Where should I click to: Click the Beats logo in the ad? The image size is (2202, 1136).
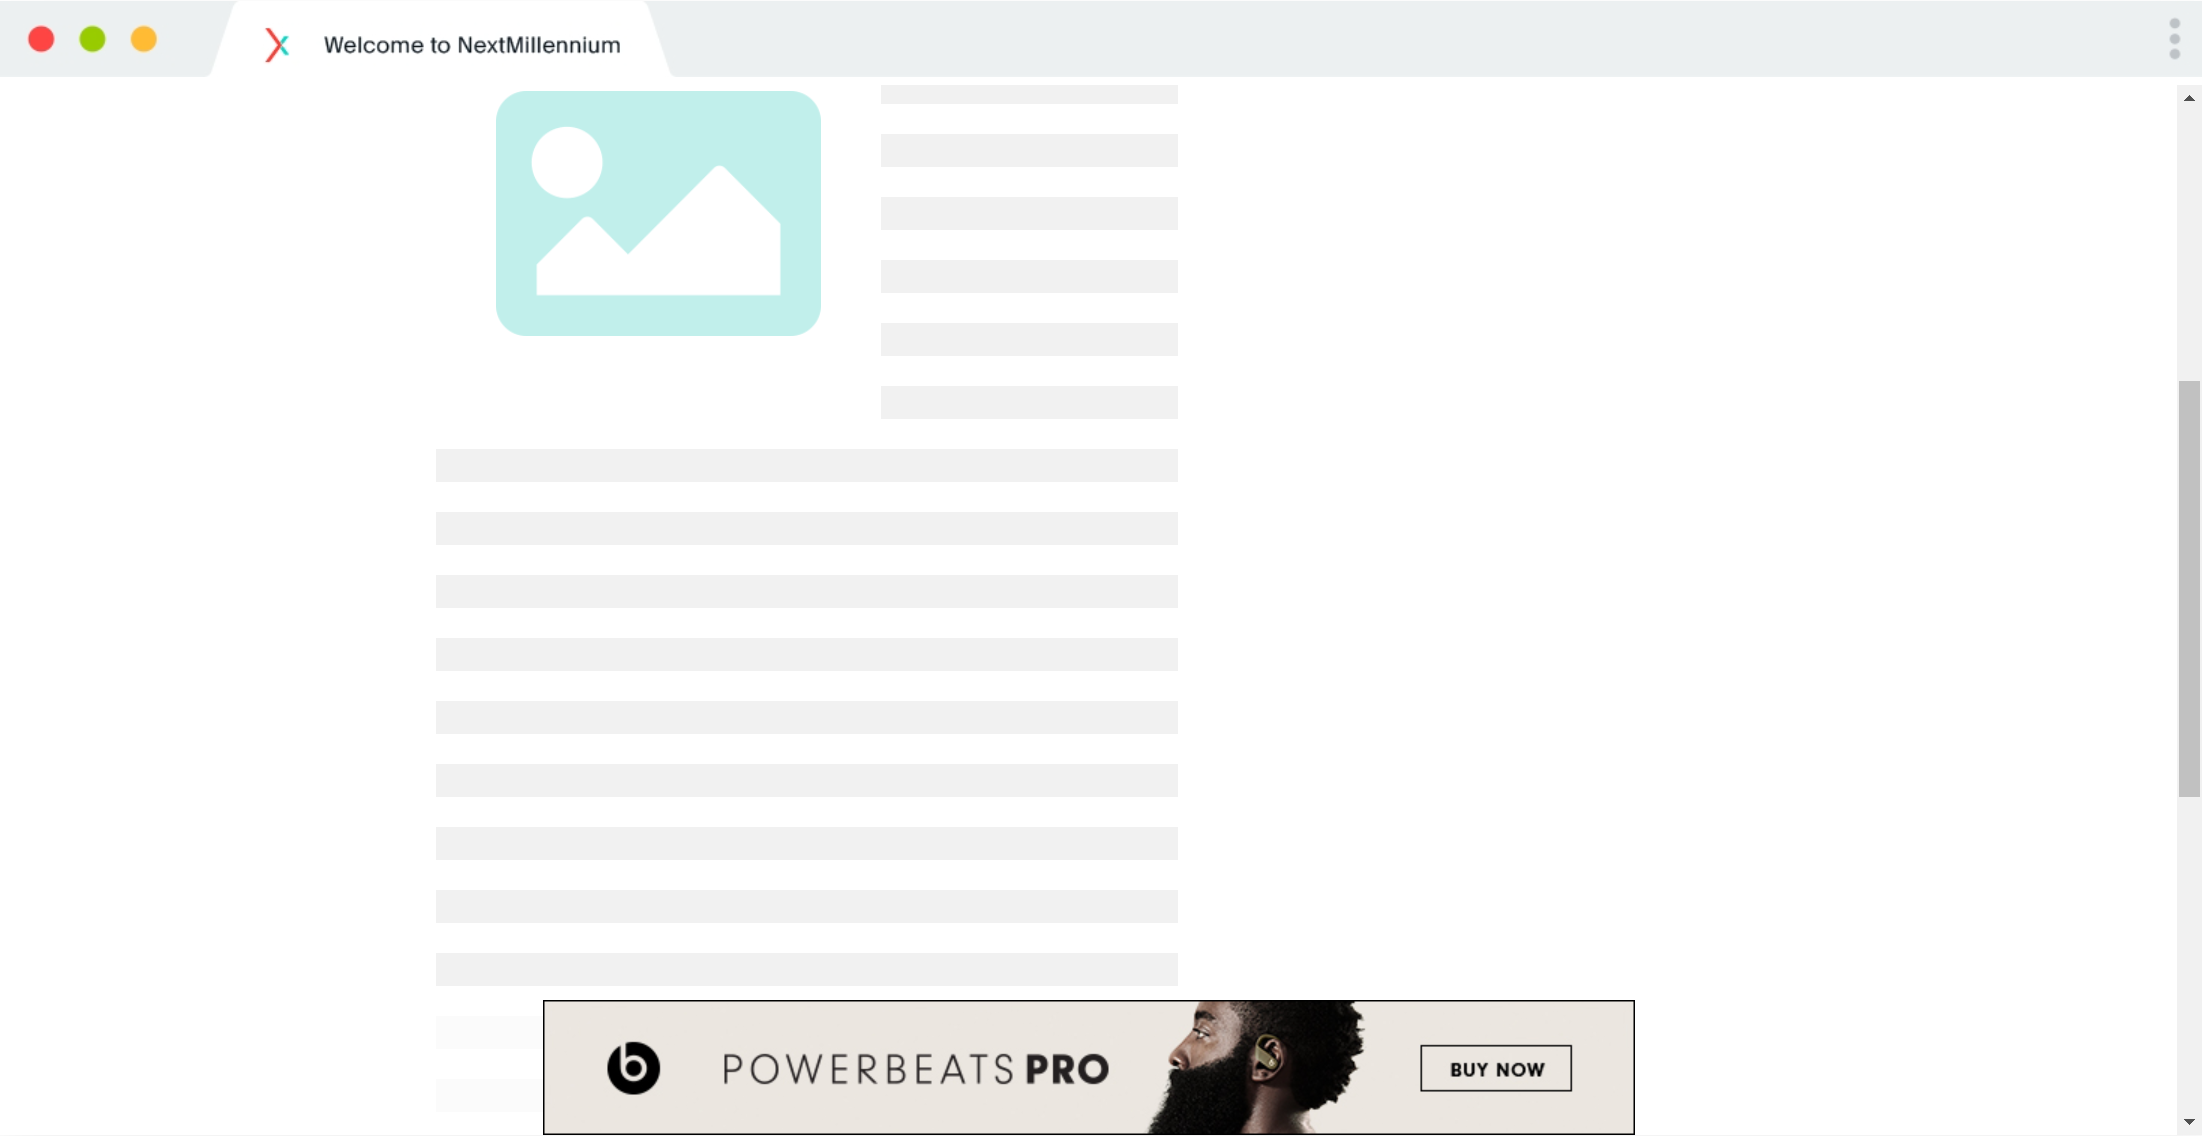pyautogui.click(x=633, y=1068)
